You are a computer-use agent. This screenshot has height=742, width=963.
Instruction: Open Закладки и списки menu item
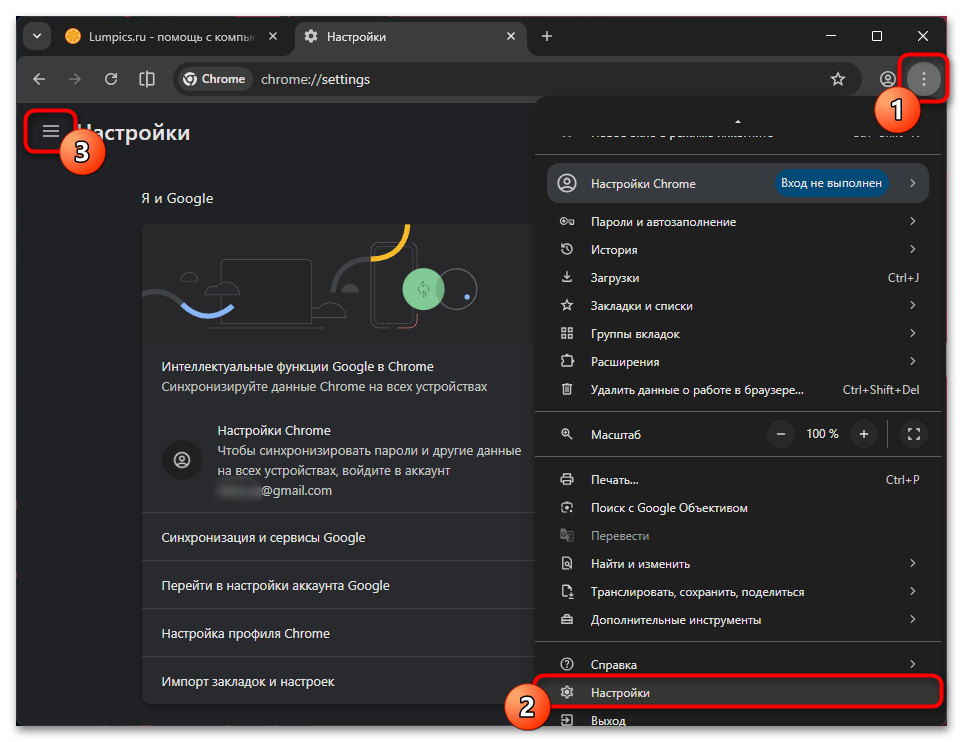tap(737, 306)
